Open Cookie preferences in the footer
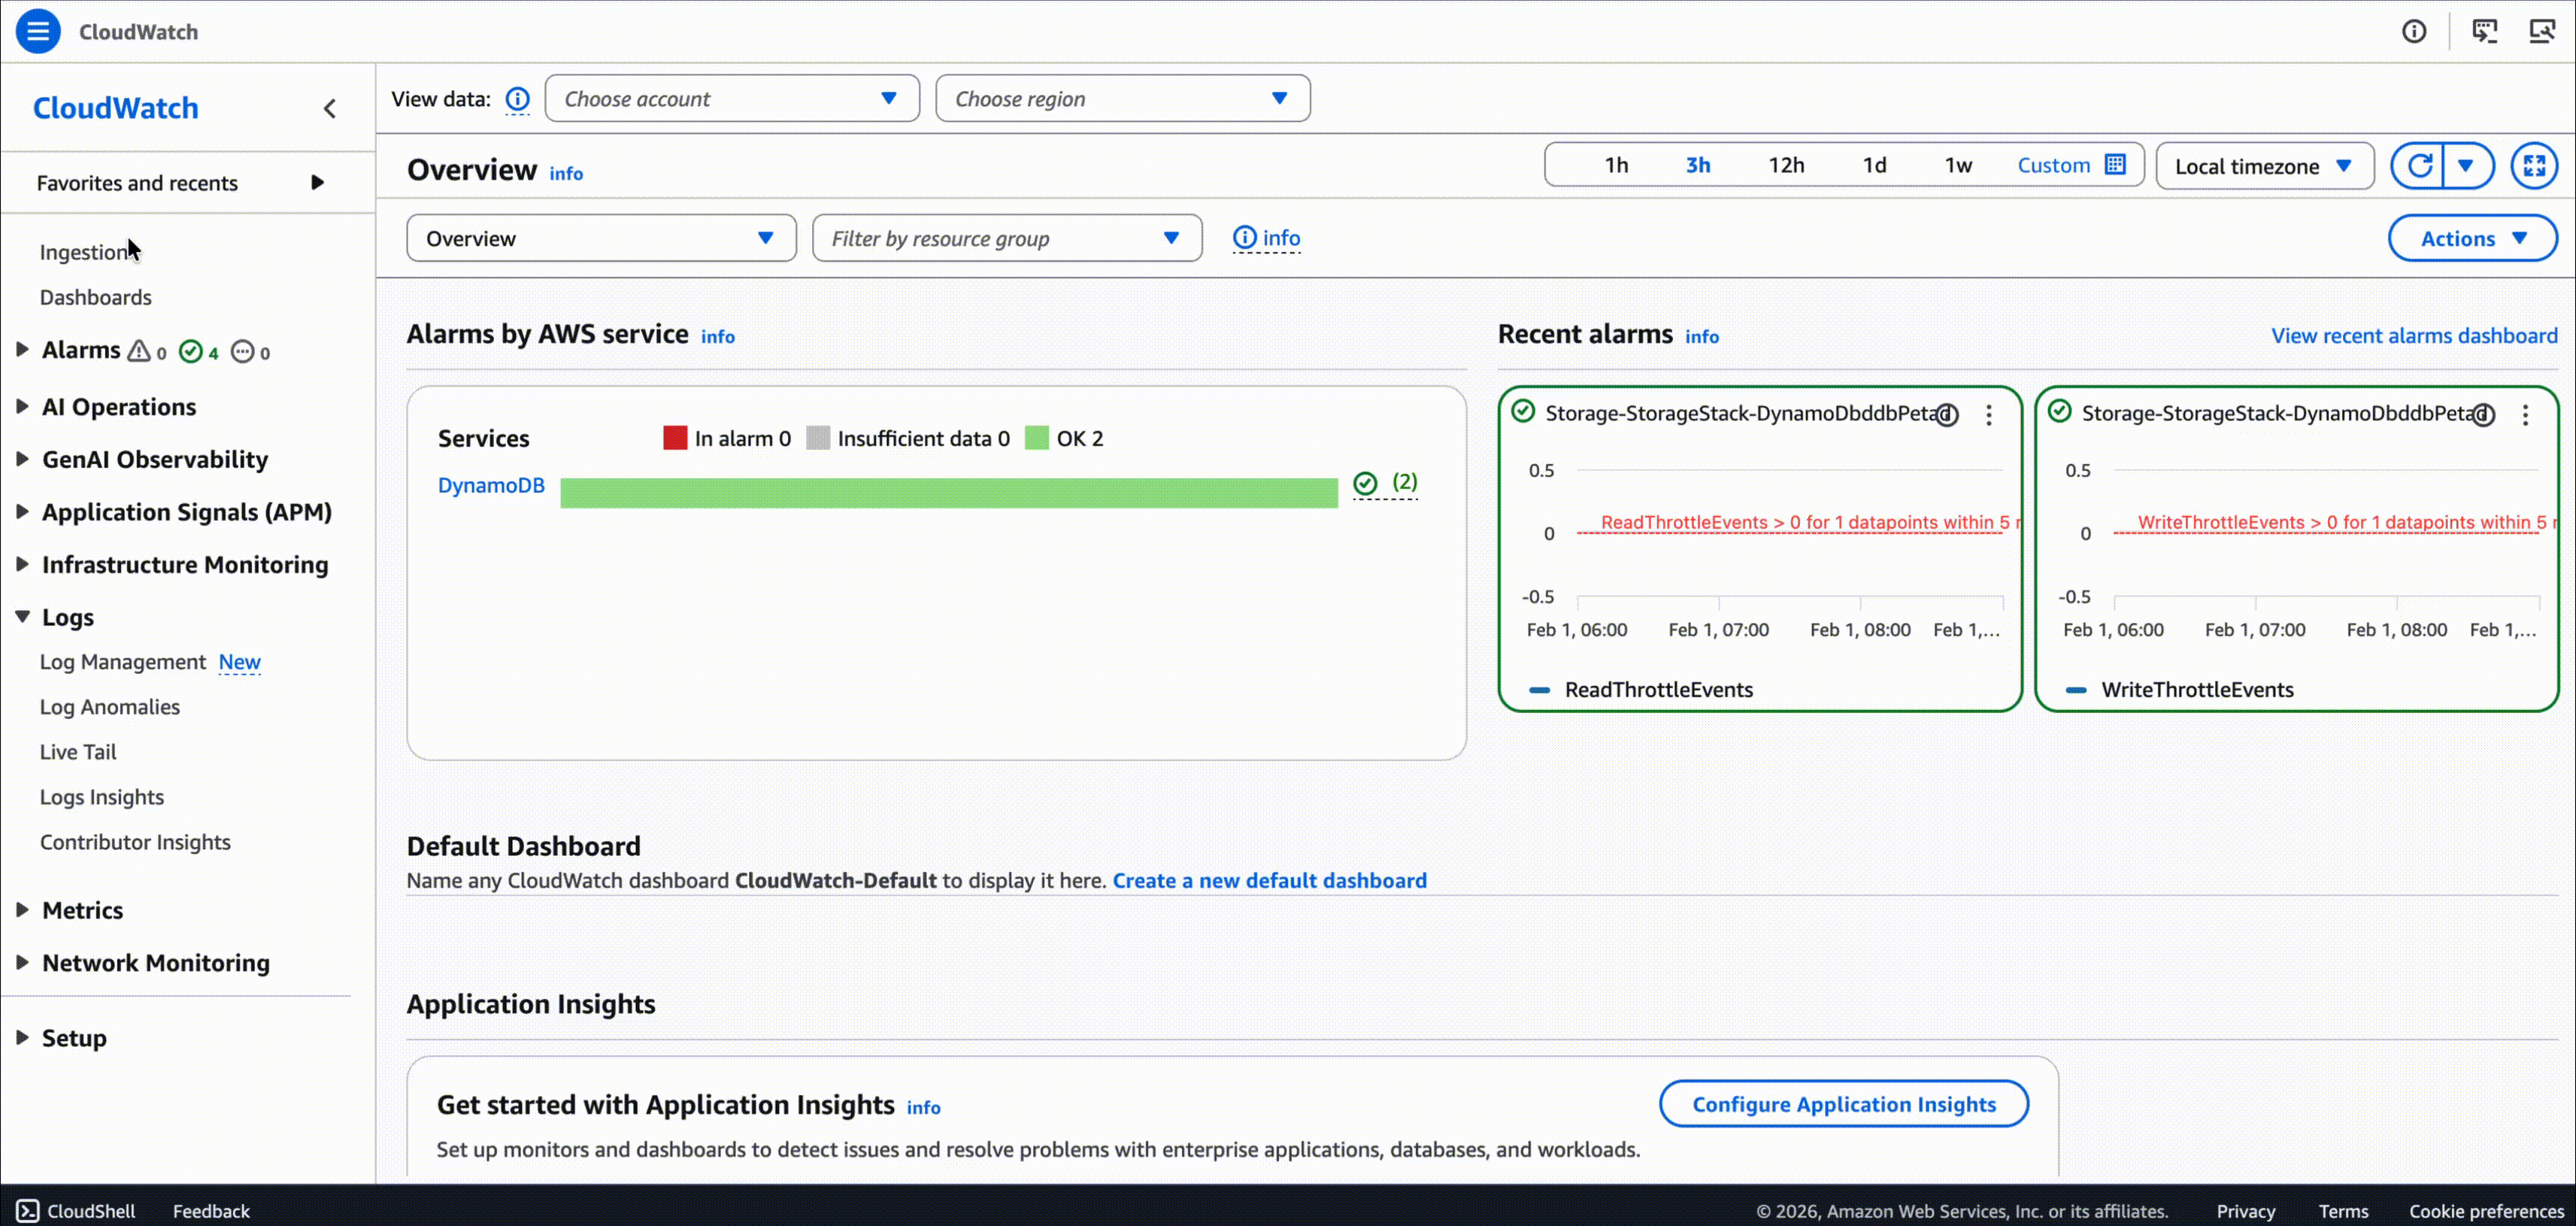The image size is (2576, 1226). tap(2487, 1210)
